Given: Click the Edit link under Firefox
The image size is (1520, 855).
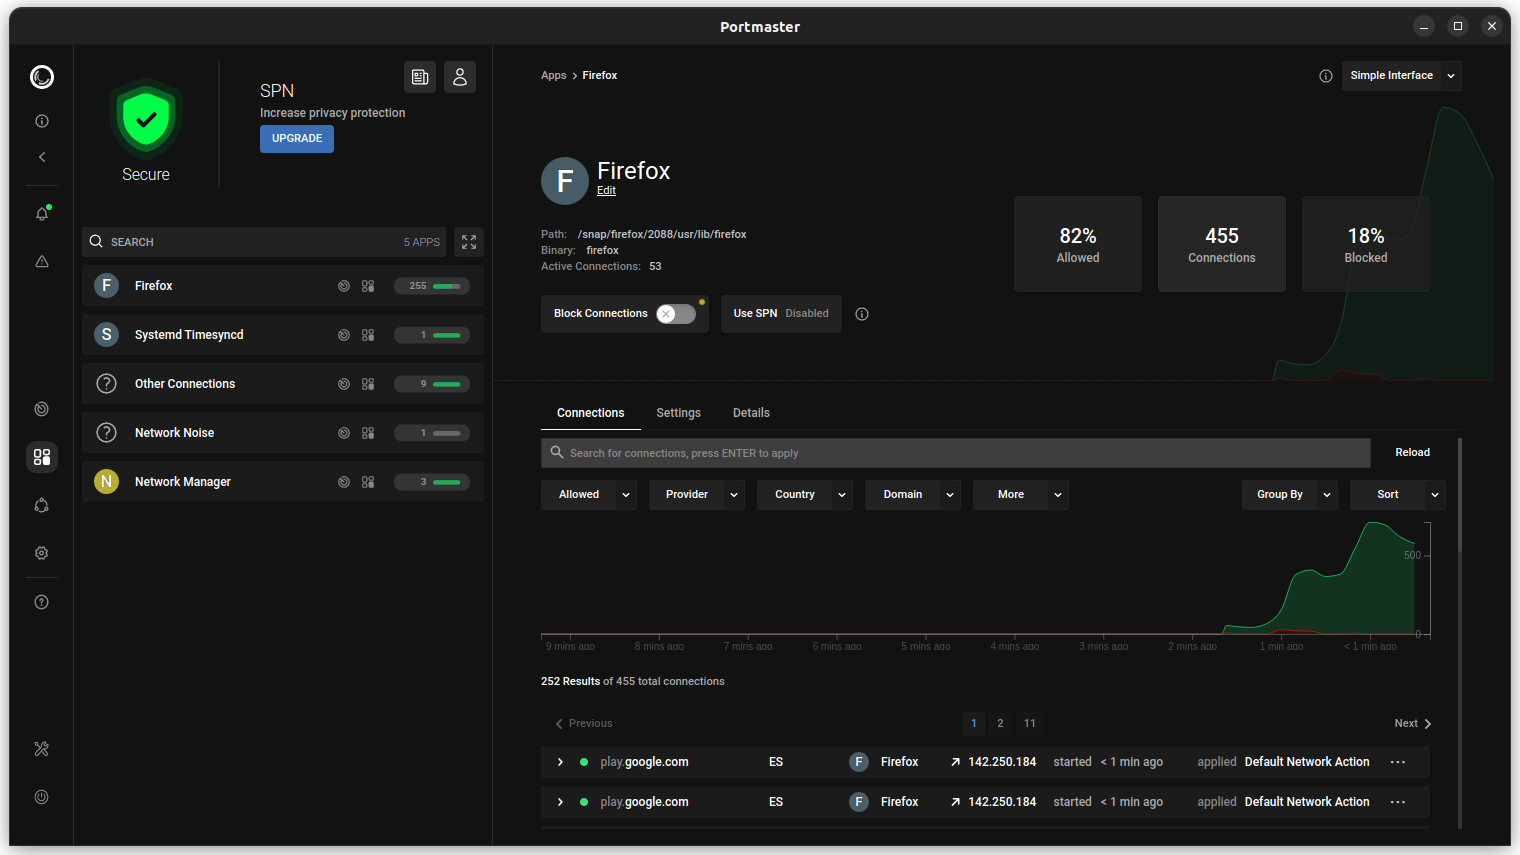Looking at the screenshot, I should pyautogui.click(x=606, y=191).
